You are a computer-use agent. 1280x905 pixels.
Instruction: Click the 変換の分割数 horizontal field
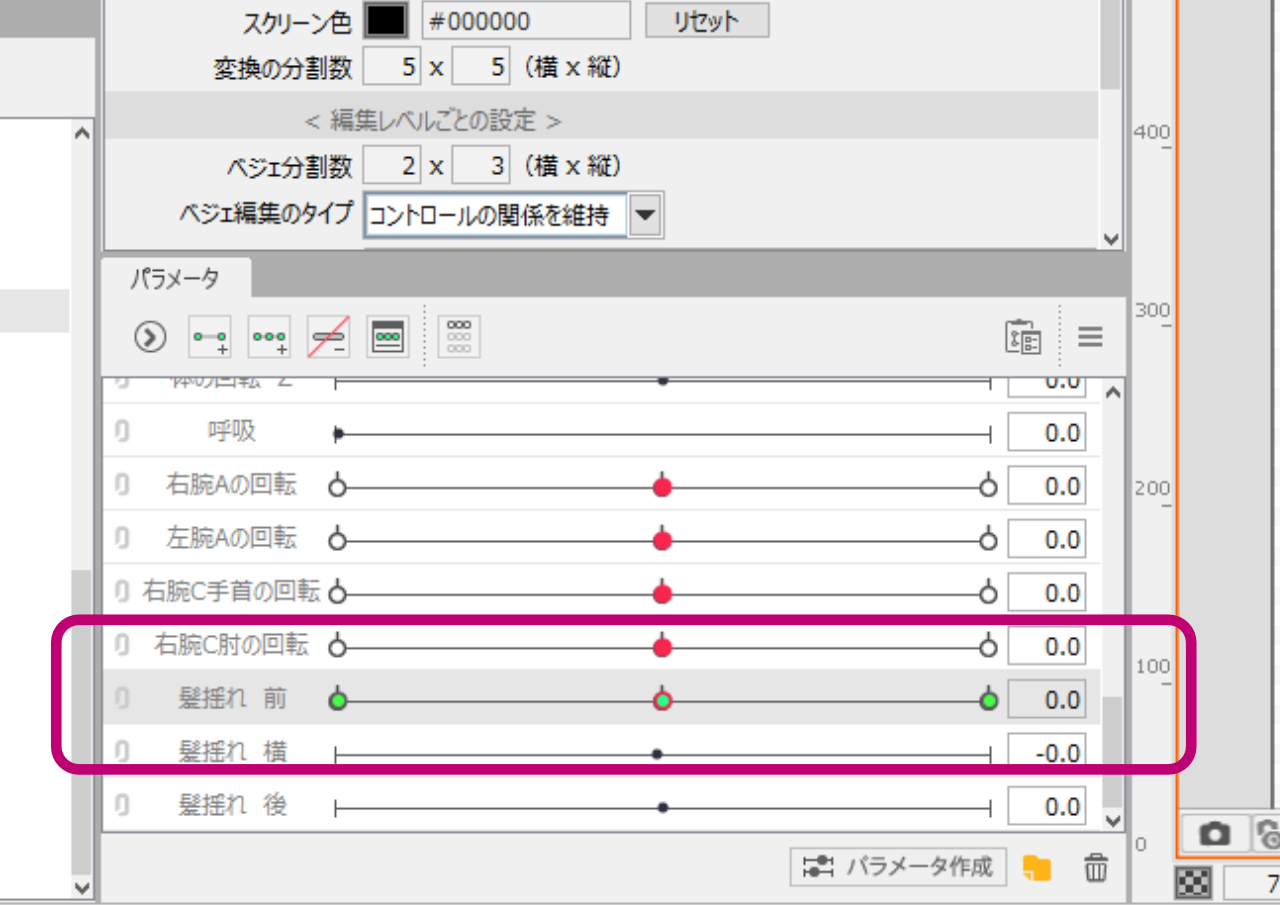(392, 68)
